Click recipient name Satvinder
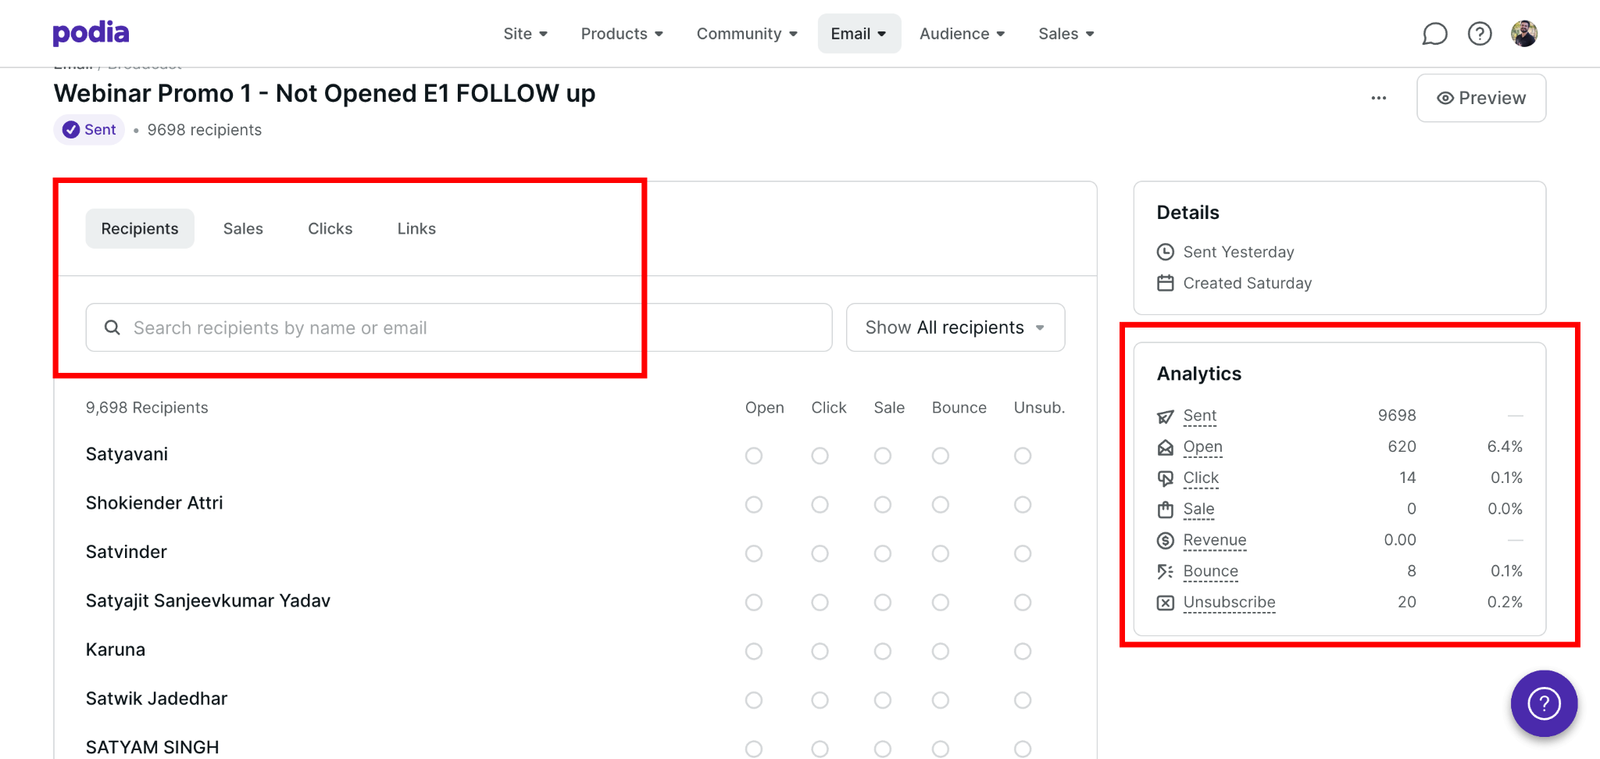The image size is (1600, 759). pyautogui.click(x=126, y=552)
